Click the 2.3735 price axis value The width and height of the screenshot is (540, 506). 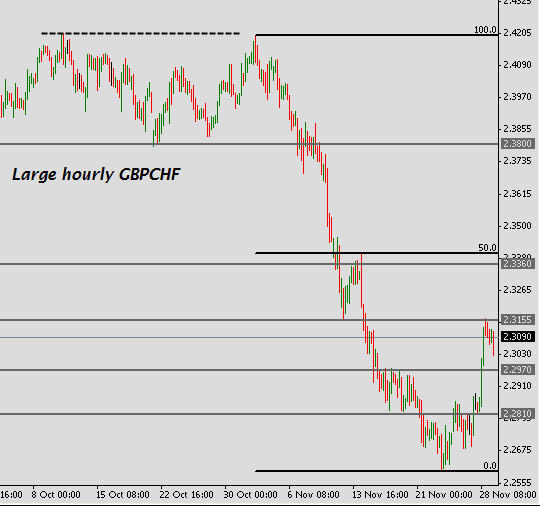click(517, 161)
